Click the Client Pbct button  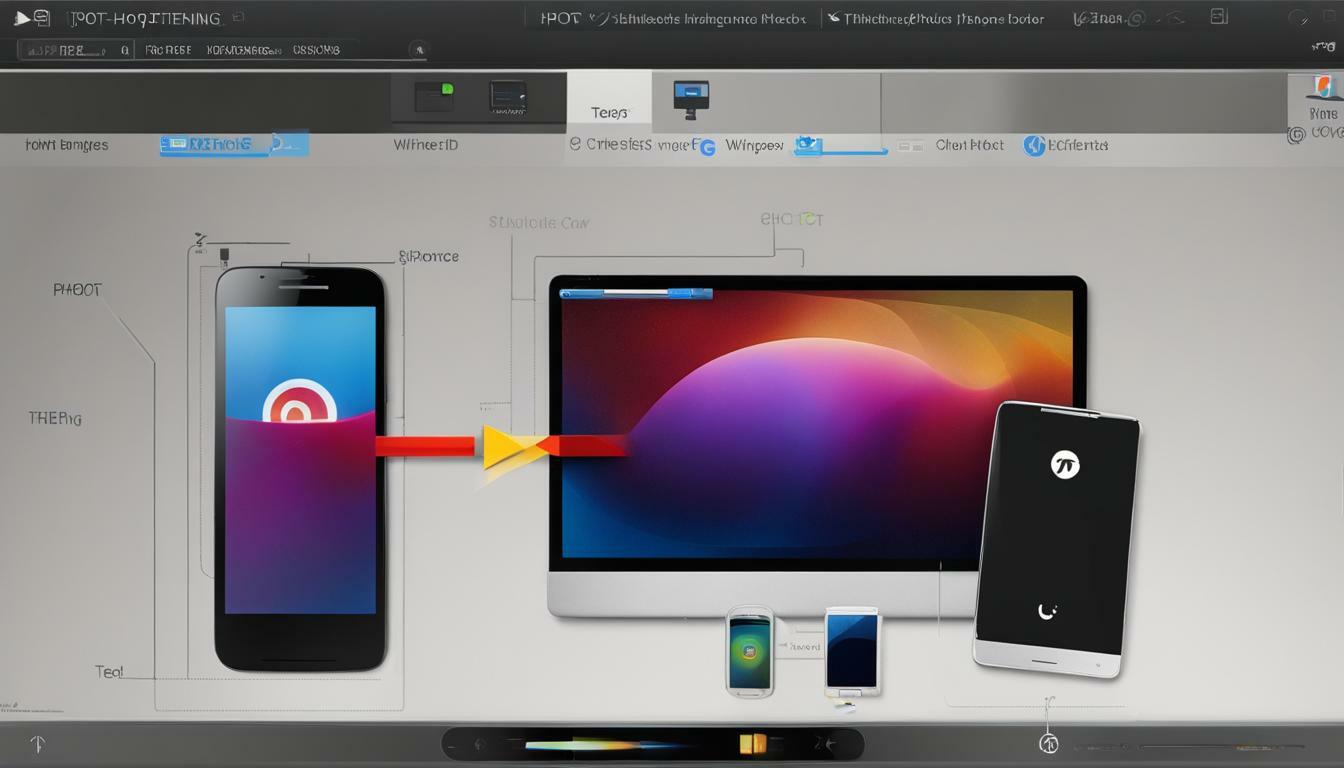(x=968, y=145)
